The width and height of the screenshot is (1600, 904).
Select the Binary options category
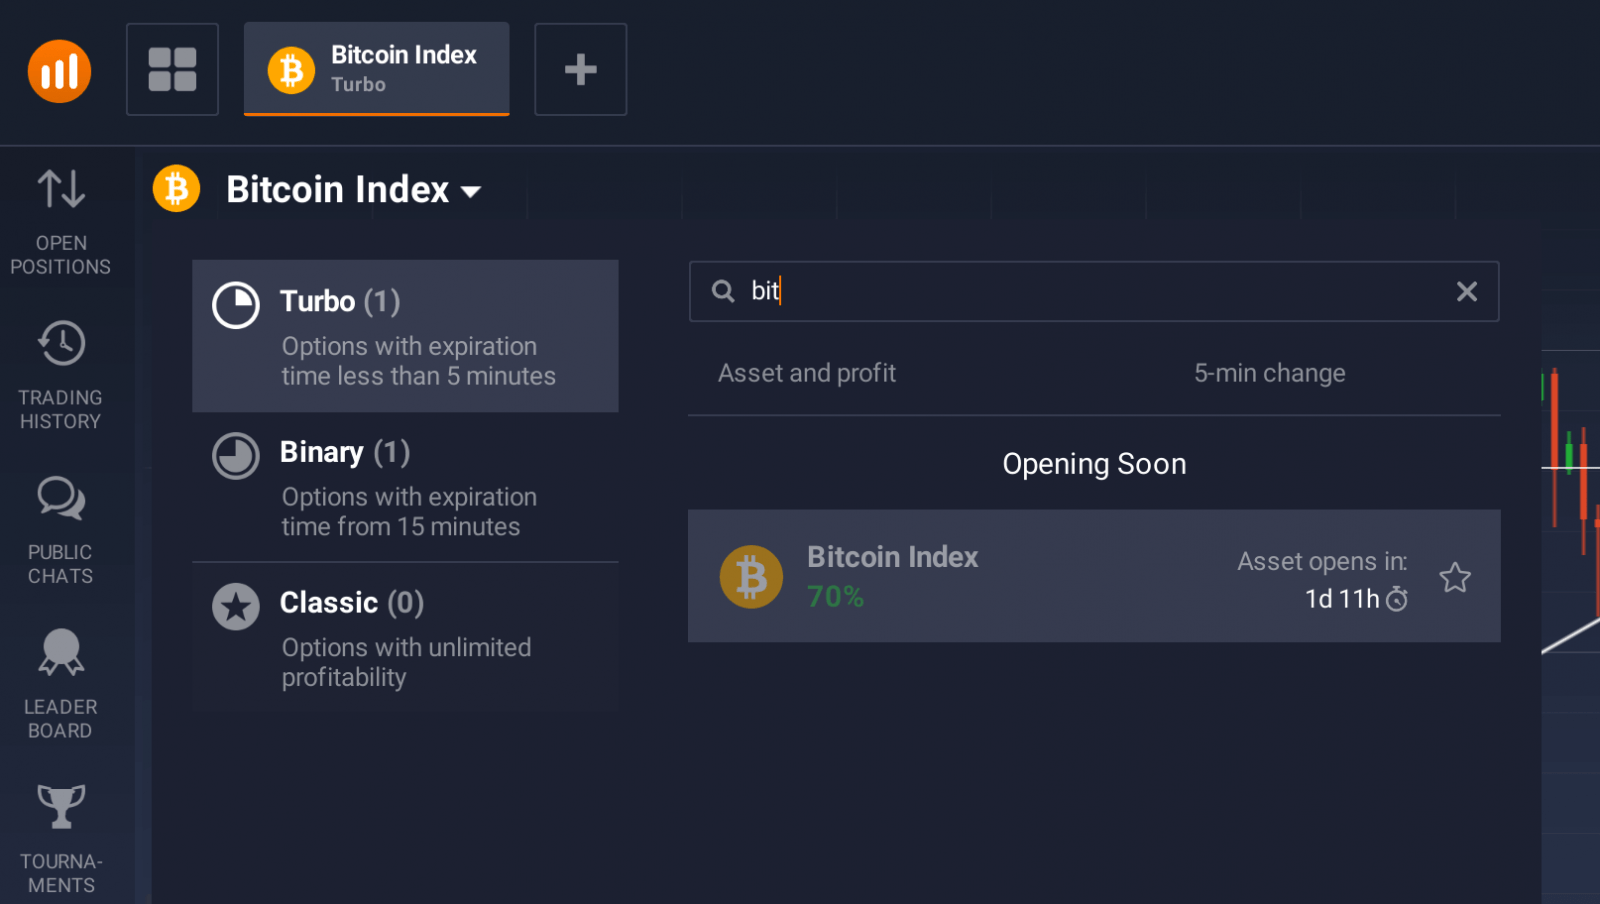405,487
